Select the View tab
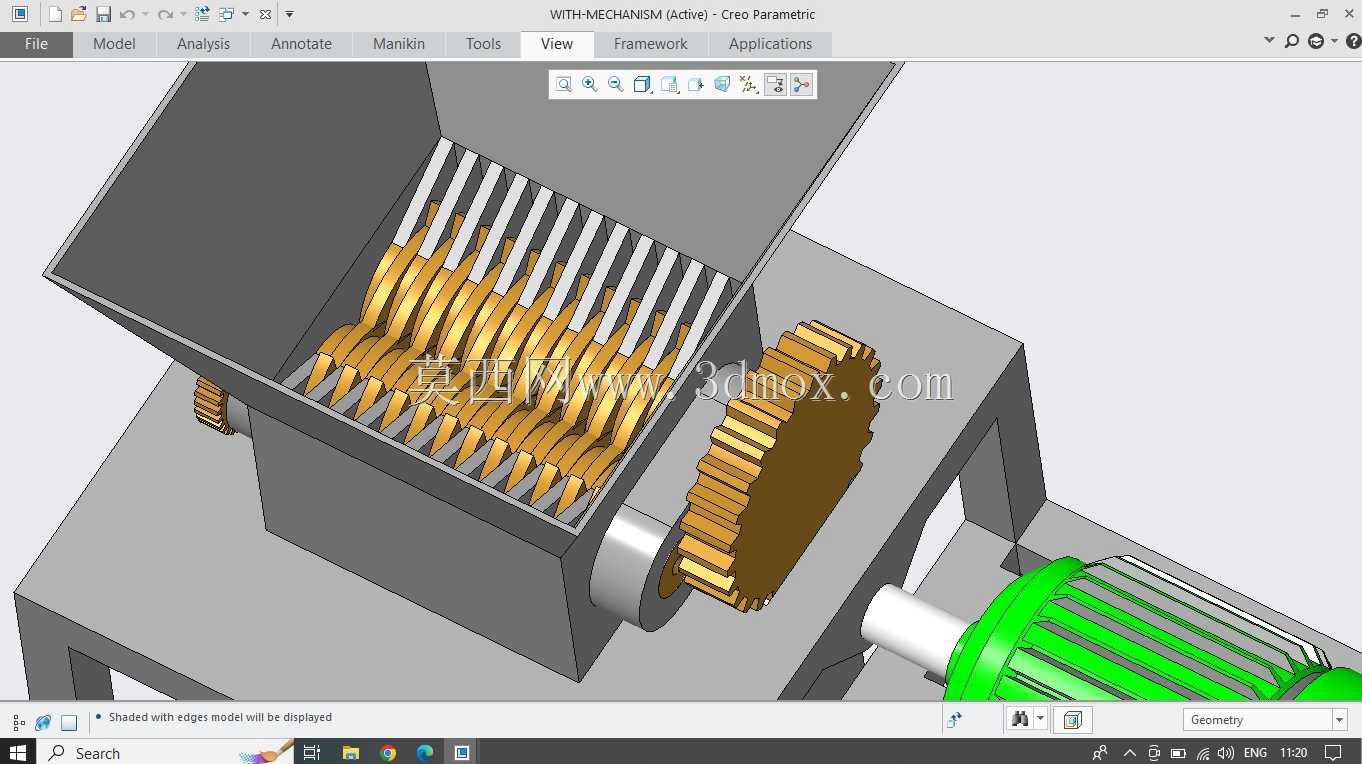 (x=557, y=44)
